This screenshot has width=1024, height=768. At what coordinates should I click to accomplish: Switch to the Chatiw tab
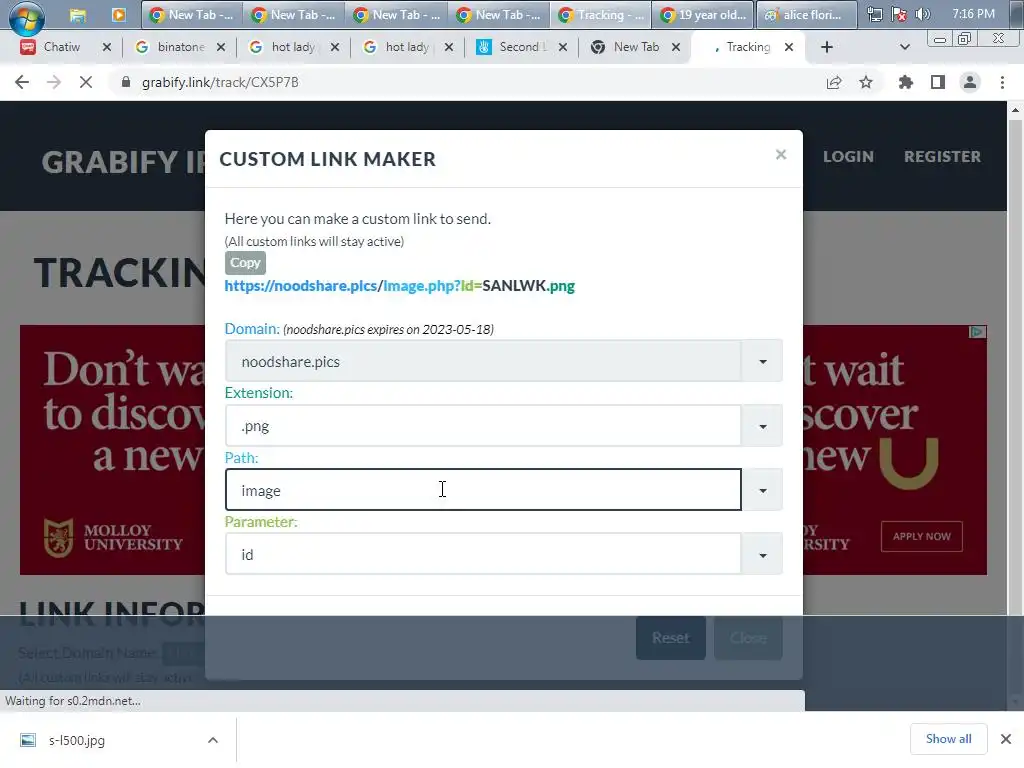(x=60, y=47)
